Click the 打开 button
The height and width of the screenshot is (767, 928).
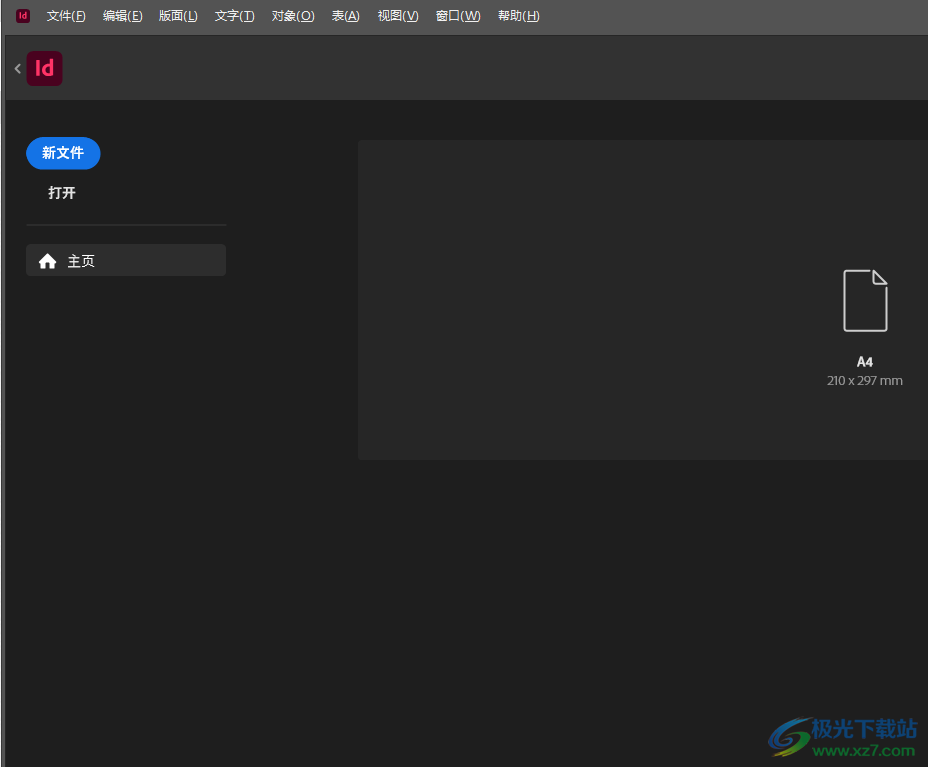62,193
